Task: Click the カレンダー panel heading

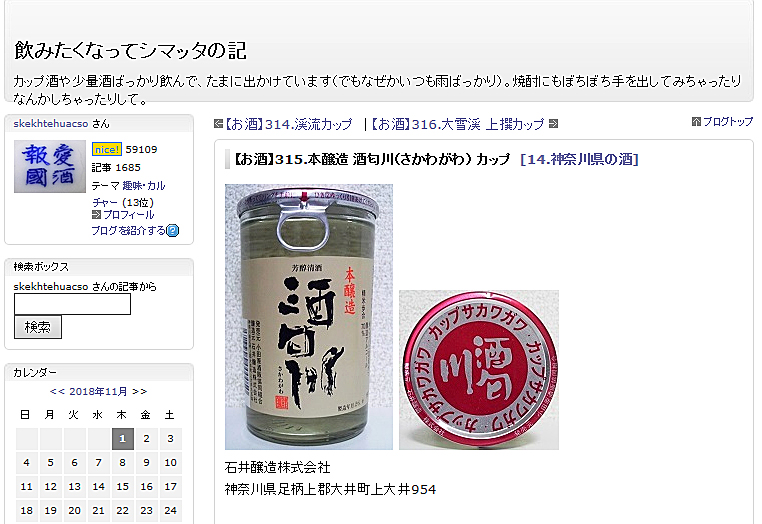Action: tap(35, 372)
